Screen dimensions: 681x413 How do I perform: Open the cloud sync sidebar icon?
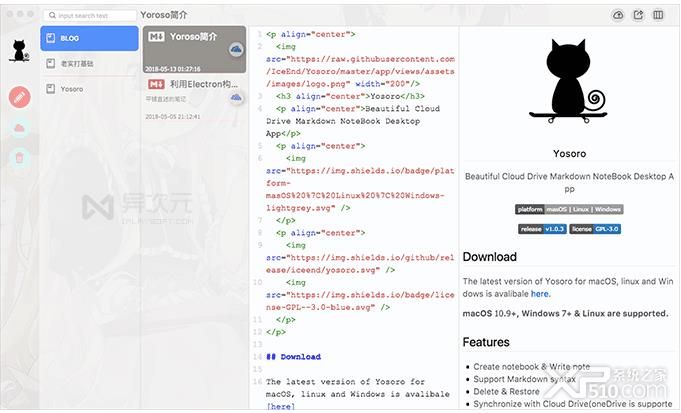20,128
